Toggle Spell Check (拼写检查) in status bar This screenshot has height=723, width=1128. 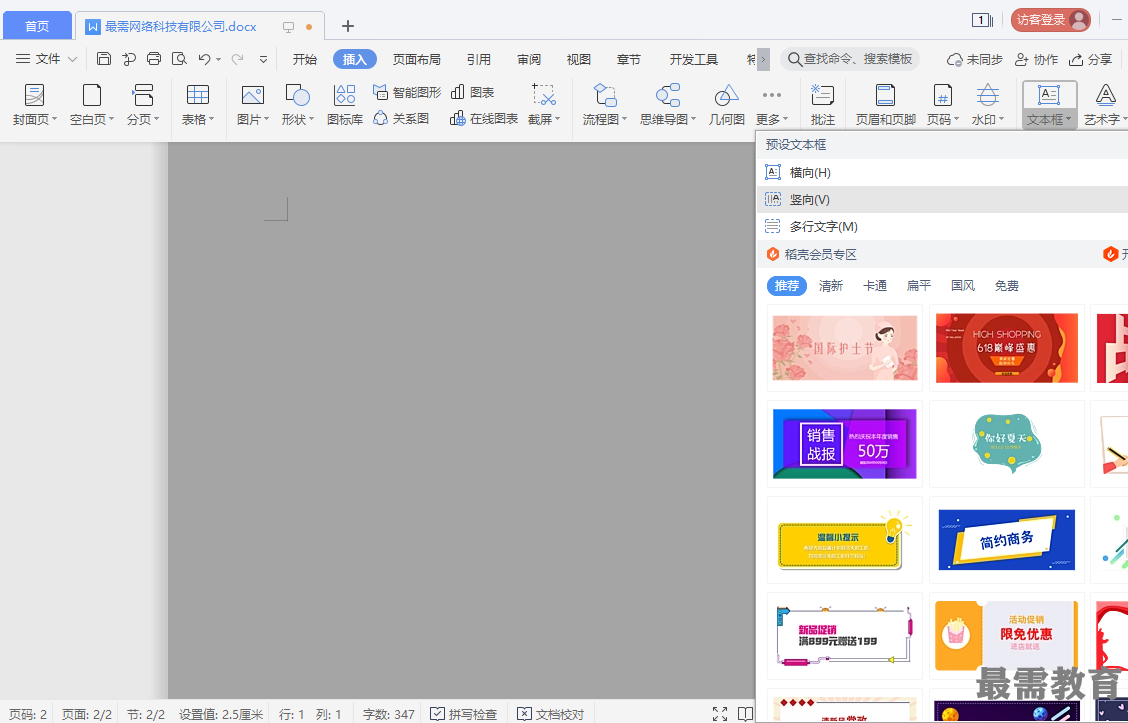click(x=464, y=714)
